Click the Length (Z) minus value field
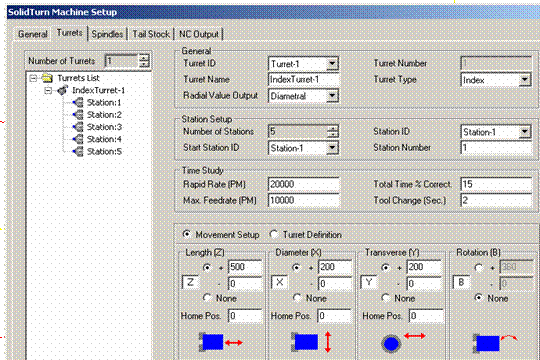This screenshot has width=540, height=360. 245,284
